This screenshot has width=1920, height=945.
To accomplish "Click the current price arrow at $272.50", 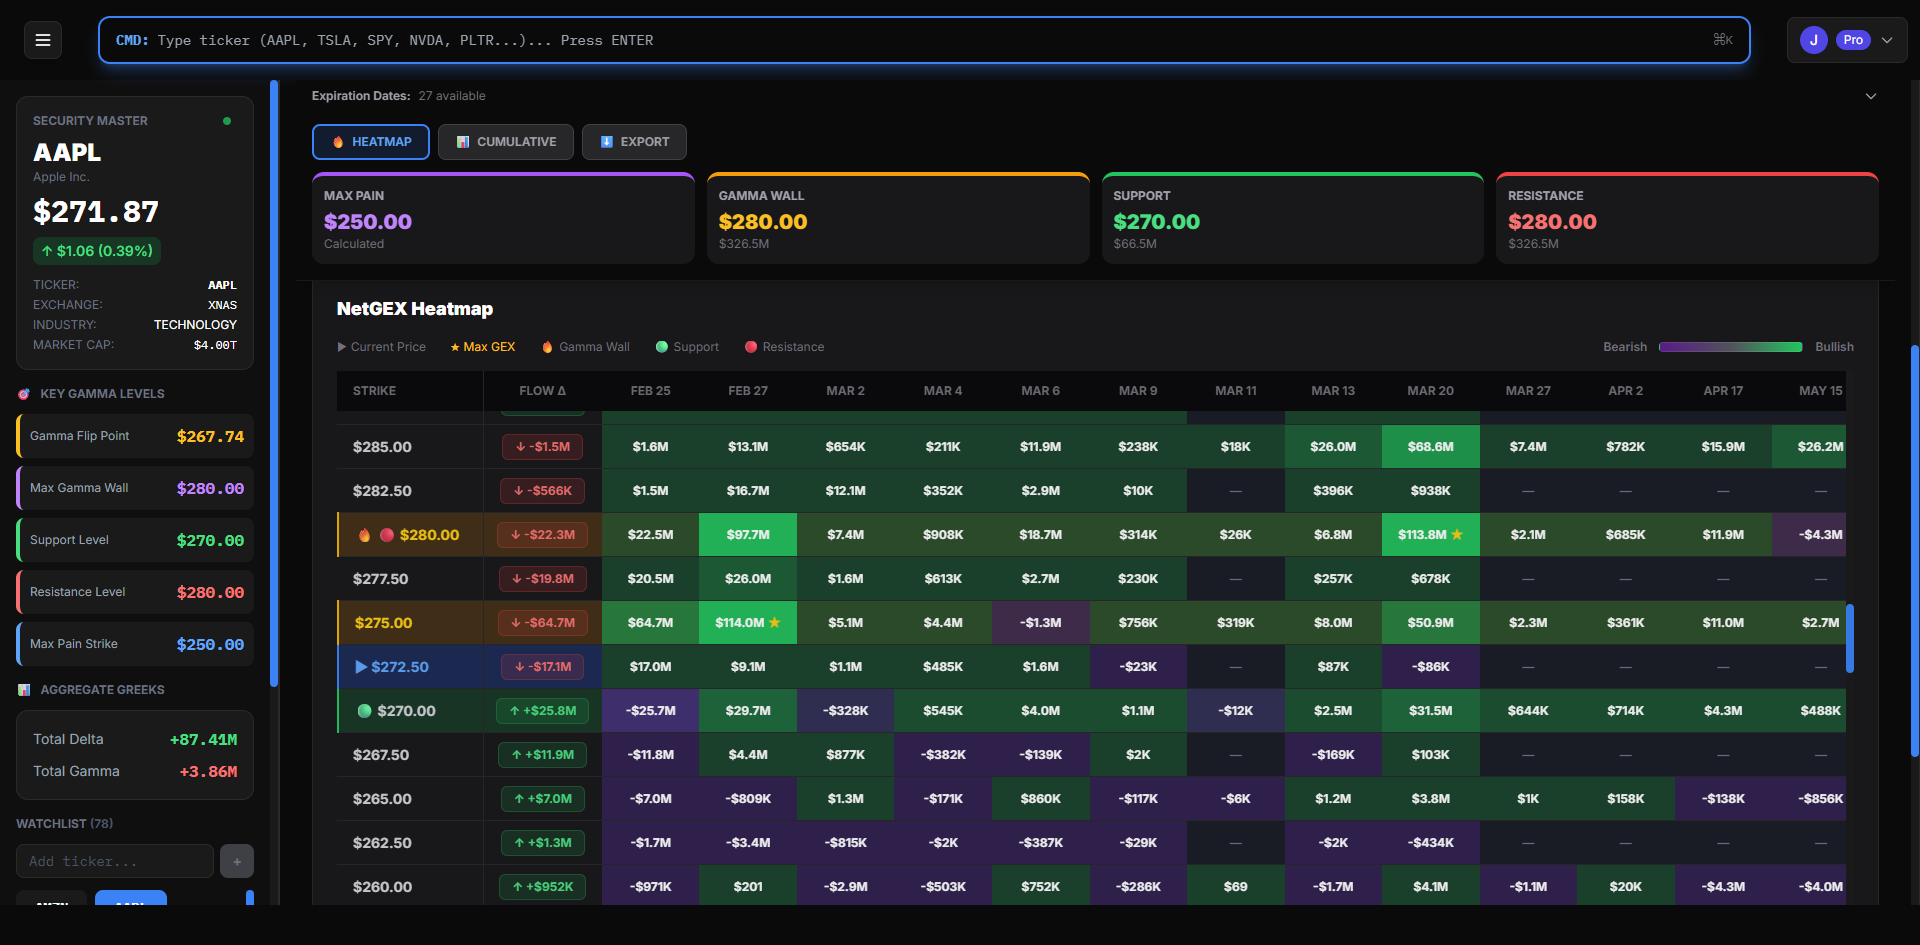I will point(361,667).
